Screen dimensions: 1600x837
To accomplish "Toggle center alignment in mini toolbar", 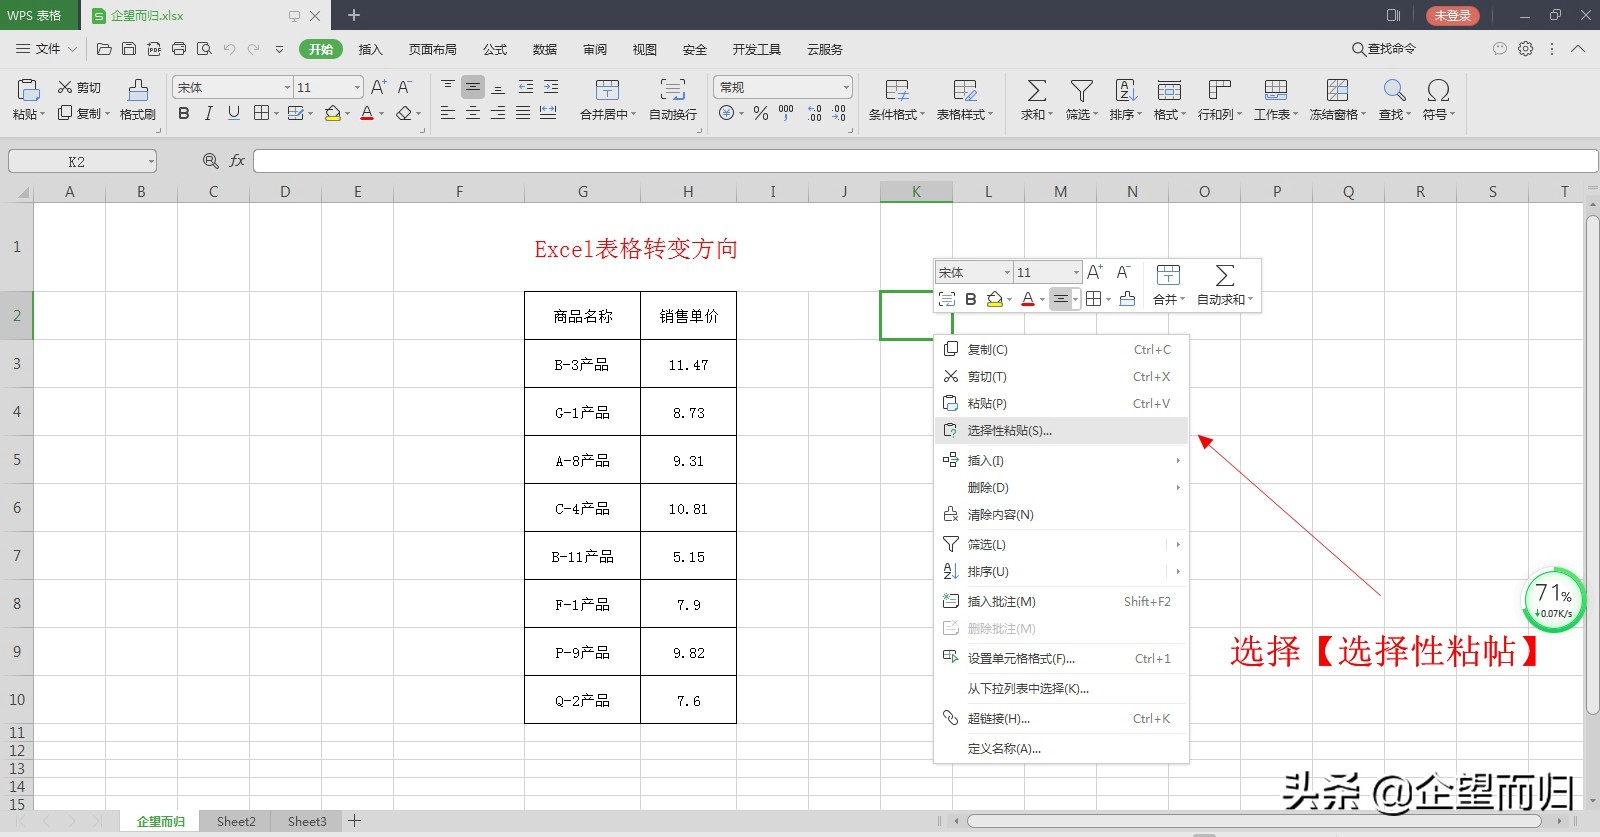I will click(1061, 299).
